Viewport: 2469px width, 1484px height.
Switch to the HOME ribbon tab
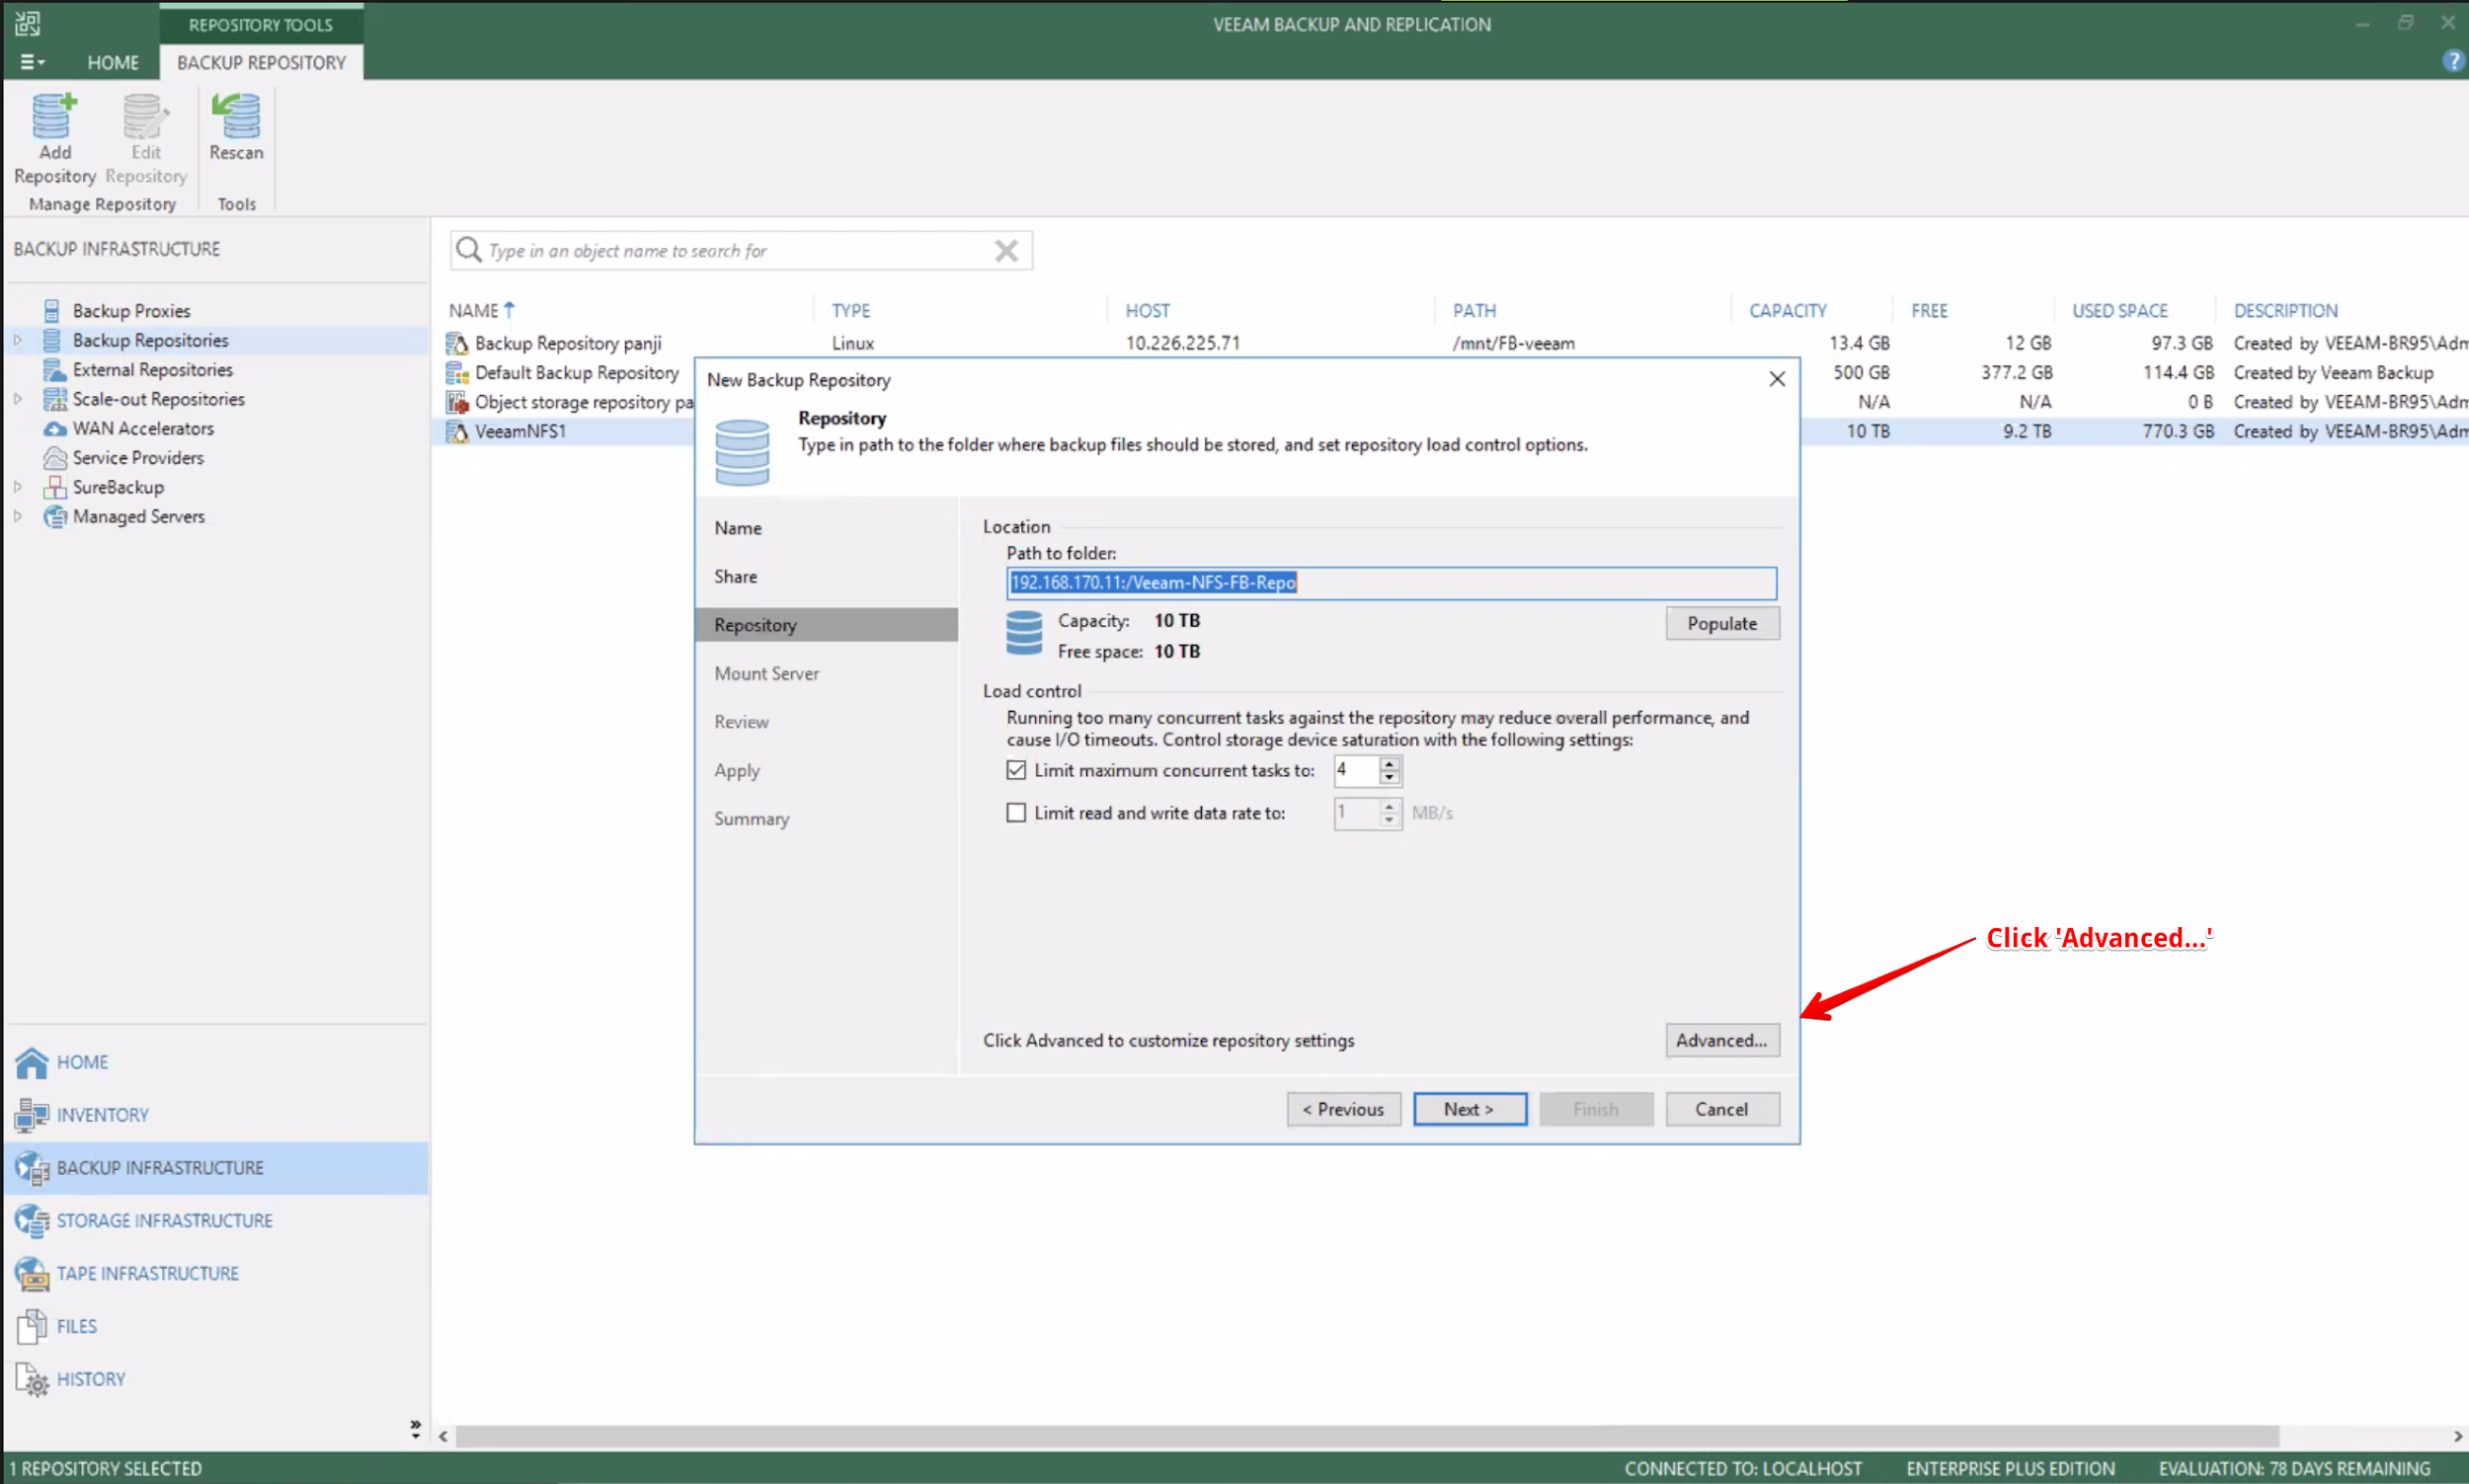[113, 62]
